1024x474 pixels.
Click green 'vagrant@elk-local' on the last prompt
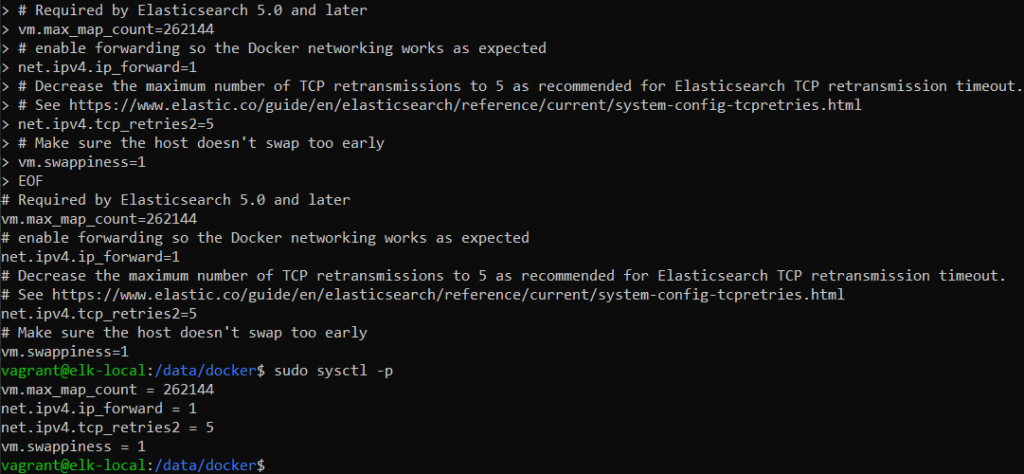pyautogui.click(x=73, y=466)
